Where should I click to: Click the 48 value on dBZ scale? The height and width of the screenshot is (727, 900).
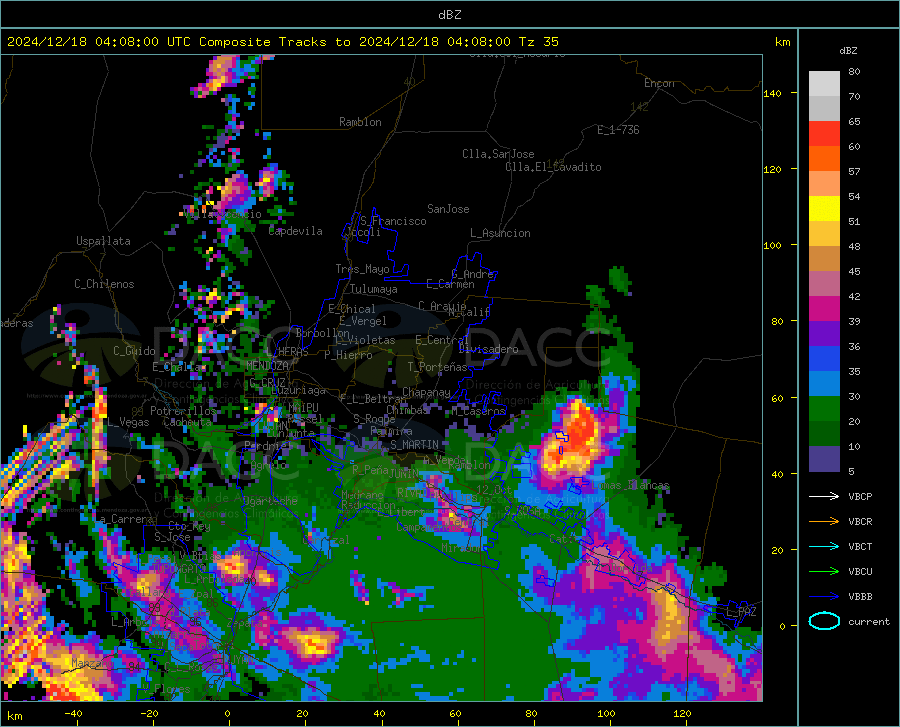(855, 247)
